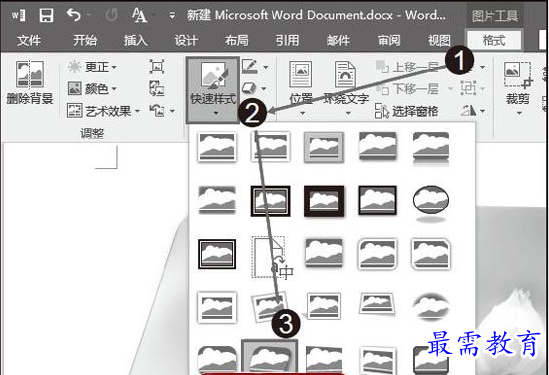Choose the metal frame style thumbnail
549x375 pixels.
coord(324,147)
